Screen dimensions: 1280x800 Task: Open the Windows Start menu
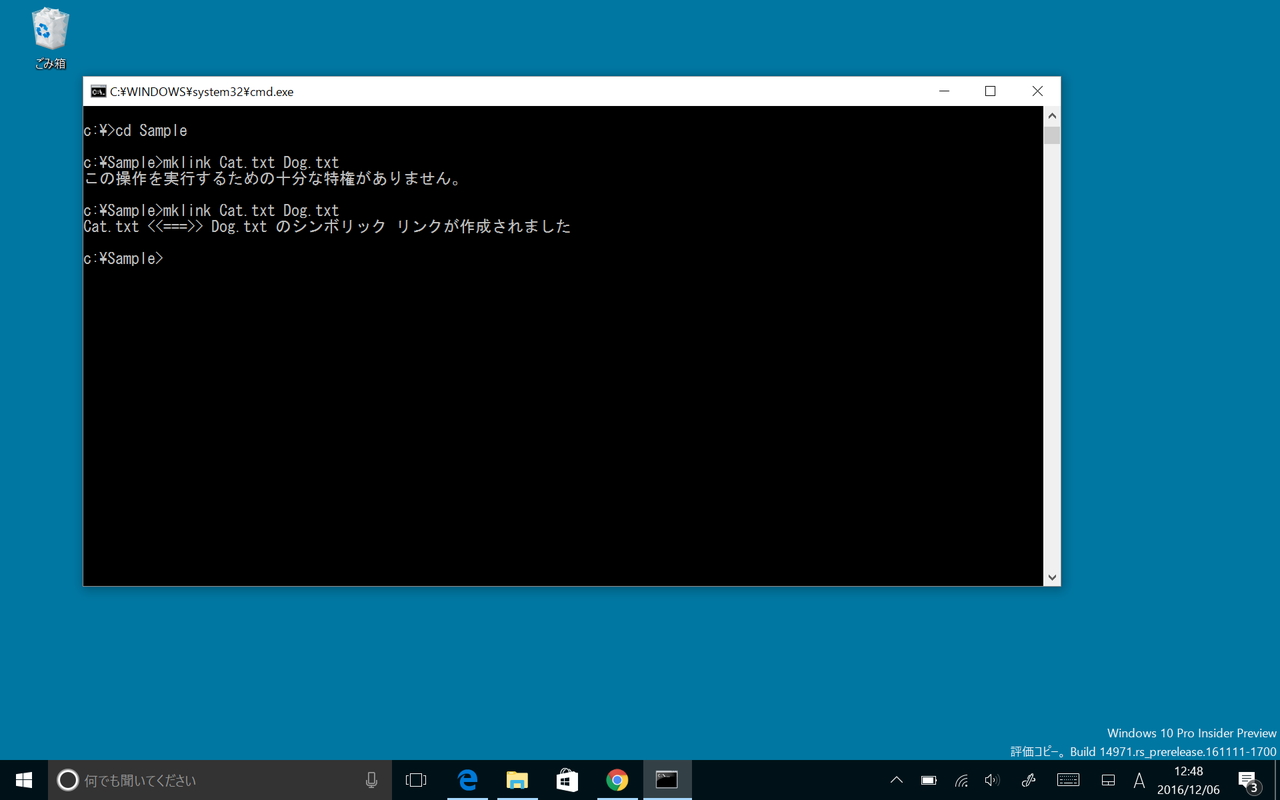(x=24, y=780)
